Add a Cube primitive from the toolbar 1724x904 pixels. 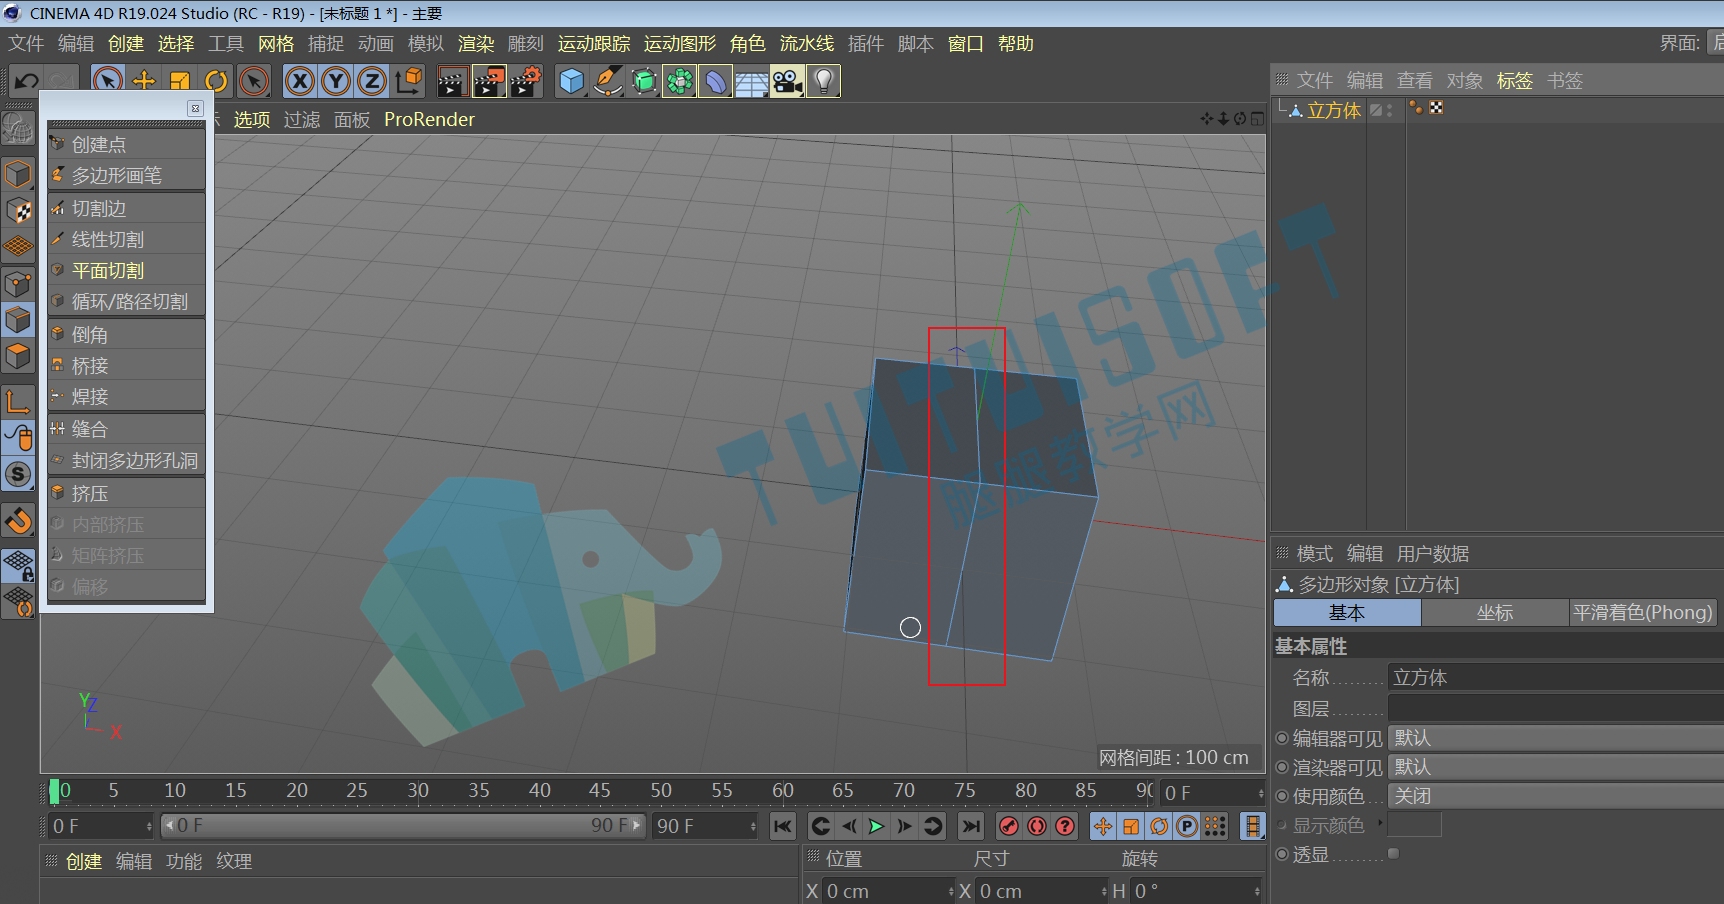(572, 81)
